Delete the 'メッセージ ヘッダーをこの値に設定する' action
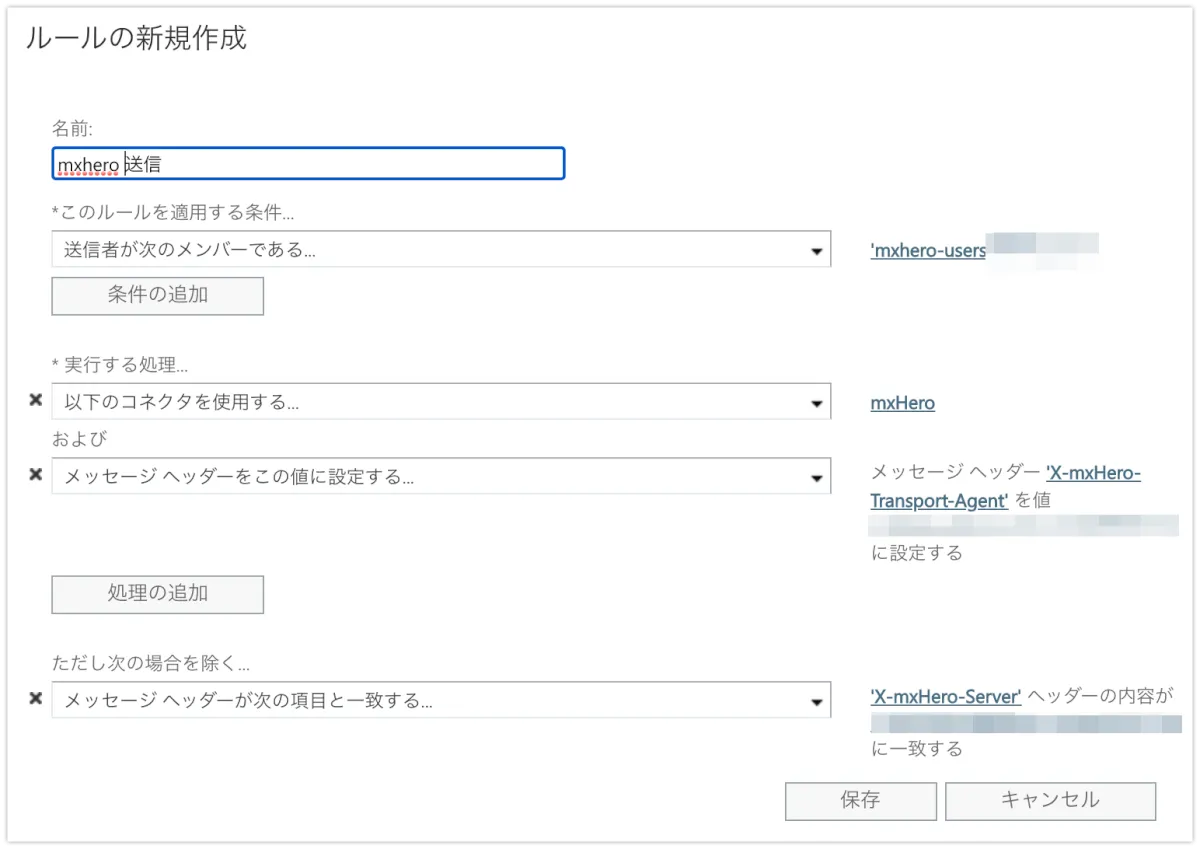Viewport: 1200px width, 849px height. [35, 474]
